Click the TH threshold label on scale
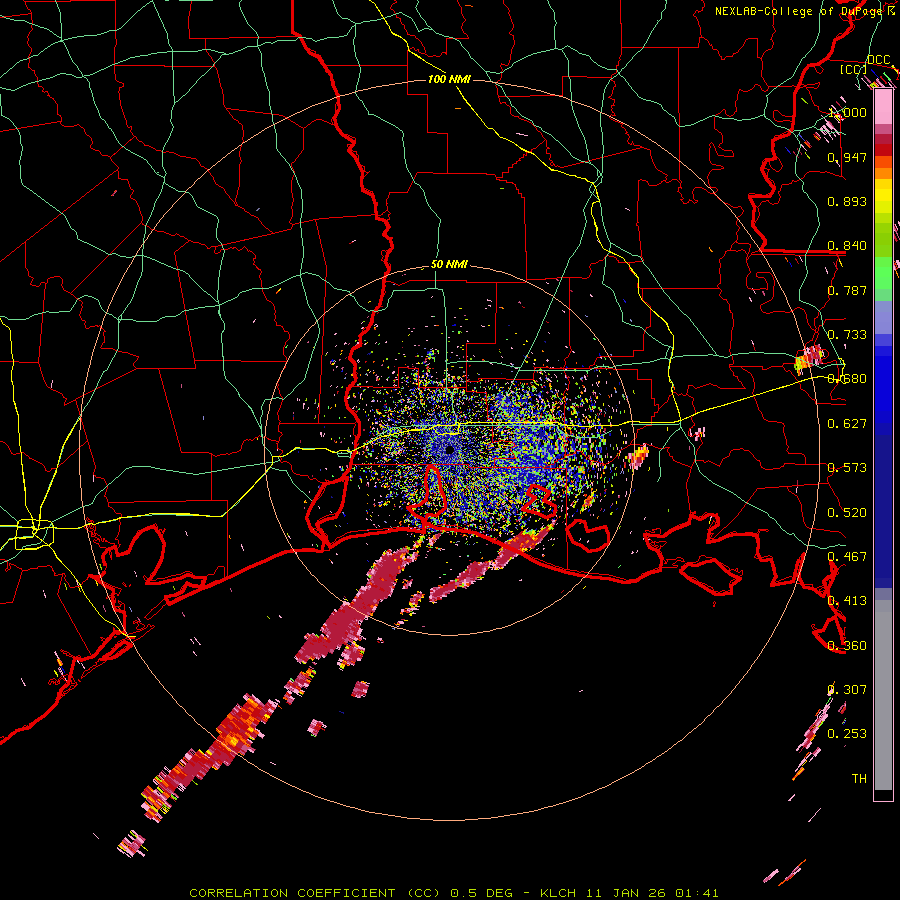Screen dimensions: 900x900 [x=859, y=779]
